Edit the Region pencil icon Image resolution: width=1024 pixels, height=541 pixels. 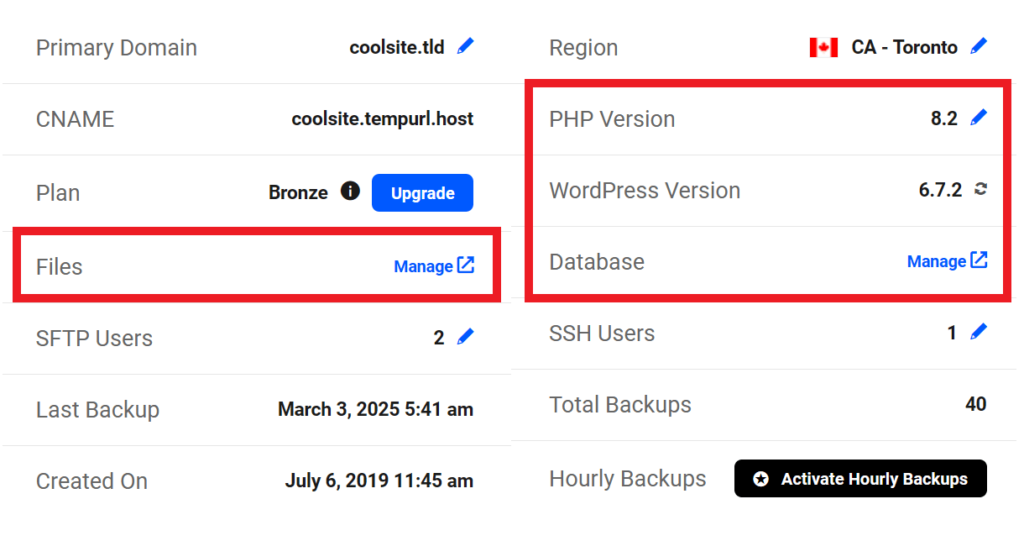979,46
